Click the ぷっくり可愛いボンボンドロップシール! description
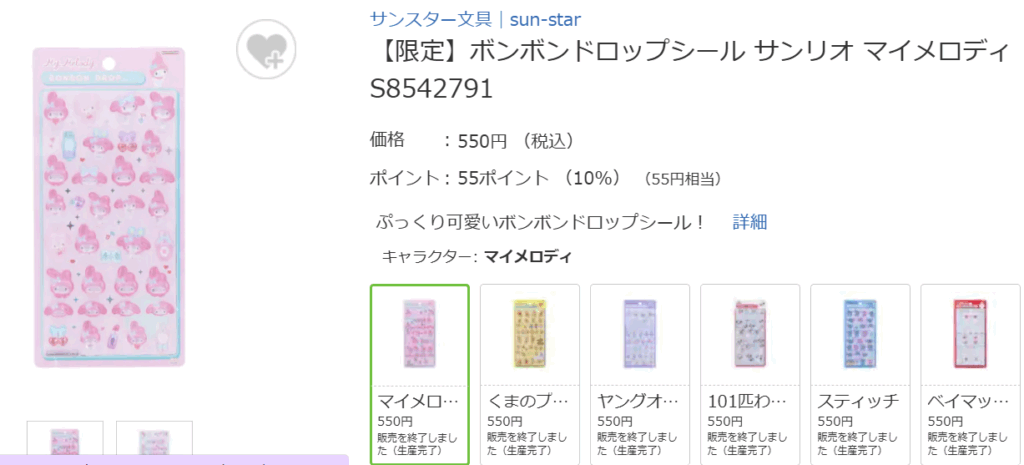Image resolution: width=1024 pixels, height=465 pixels. pos(541,222)
